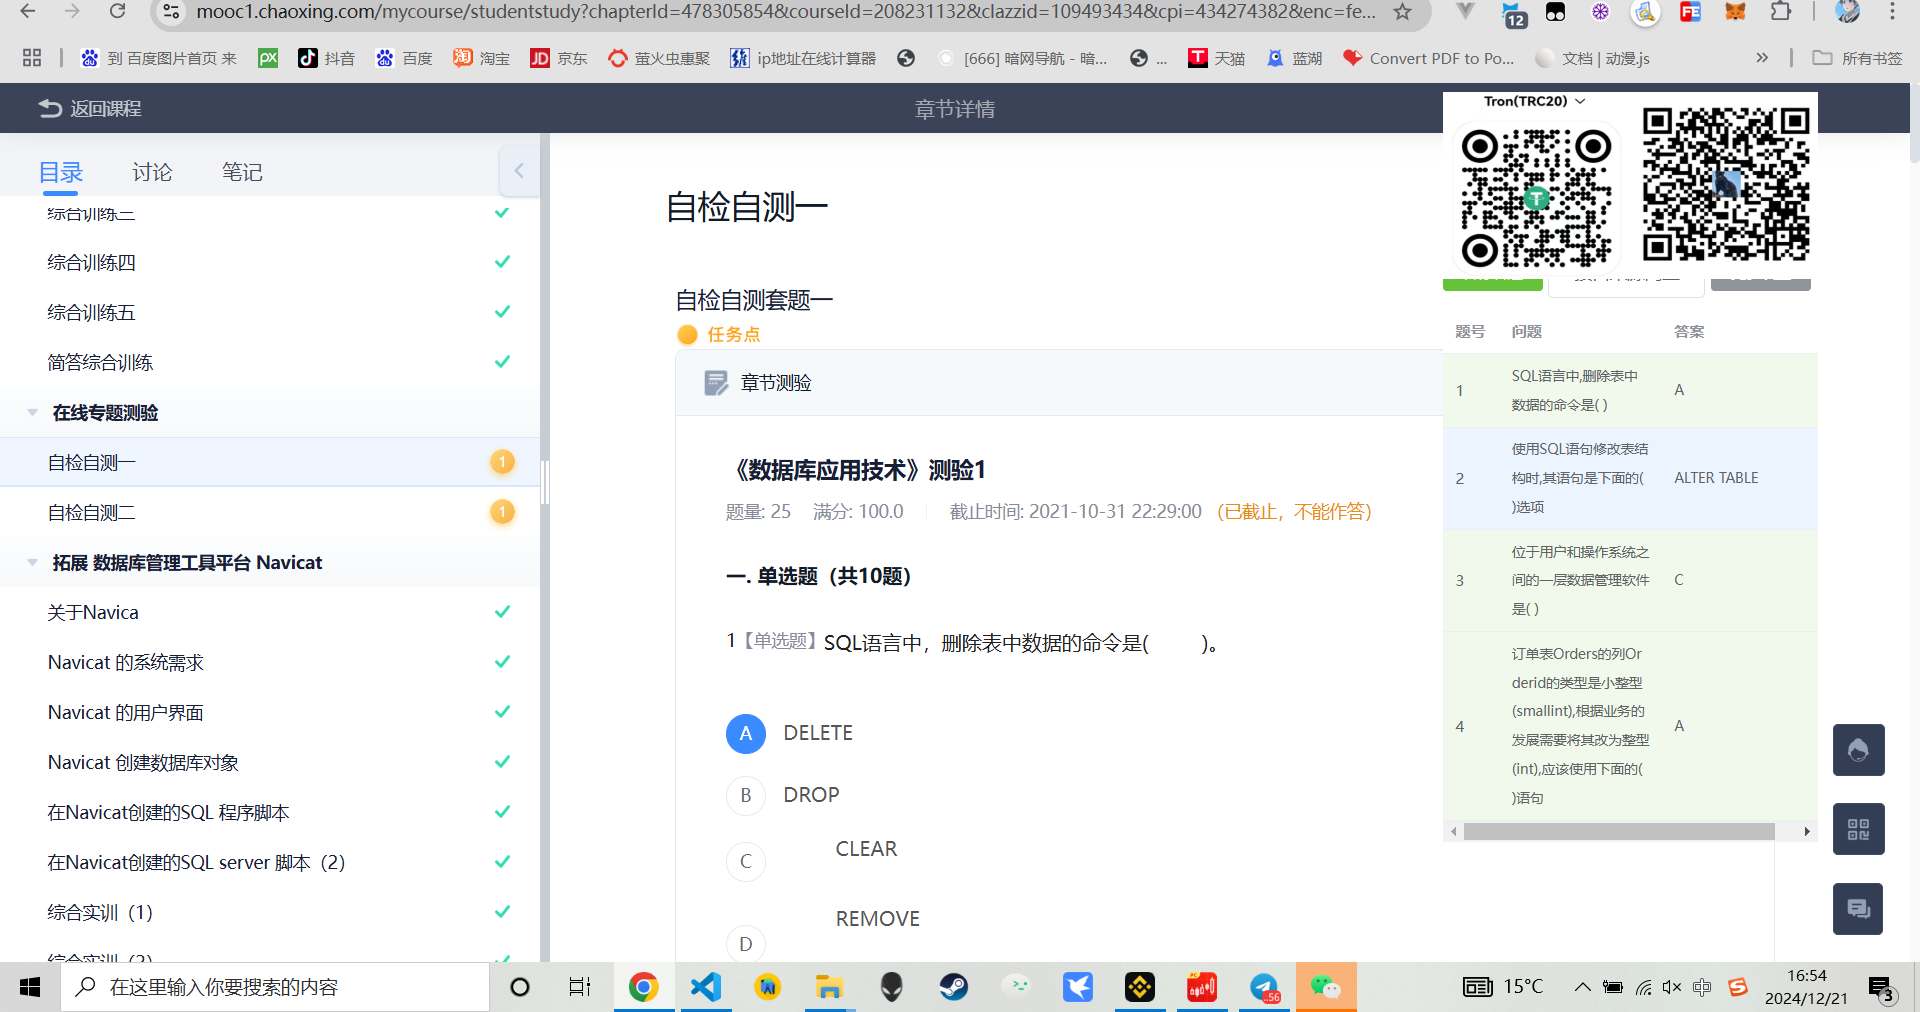Click the return to course arrow icon

(x=50, y=108)
